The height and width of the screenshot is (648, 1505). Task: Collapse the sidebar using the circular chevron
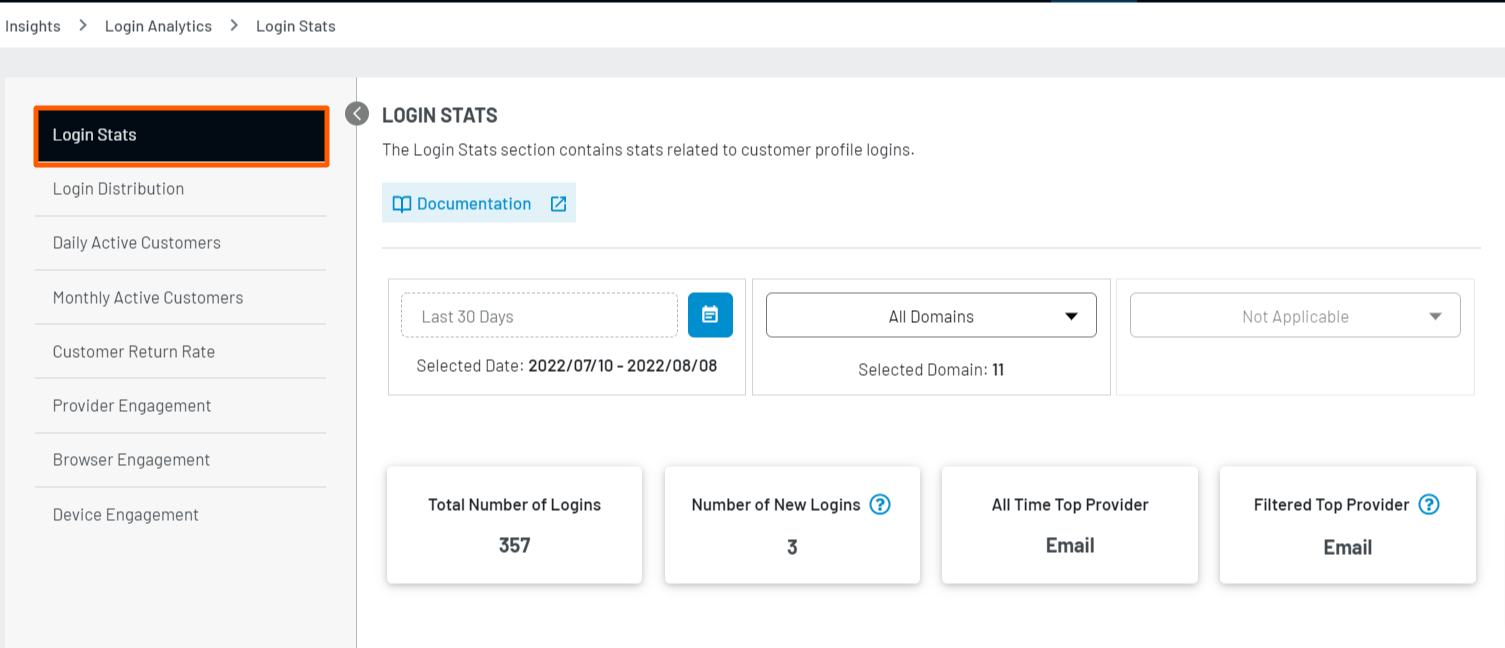[356, 114]
